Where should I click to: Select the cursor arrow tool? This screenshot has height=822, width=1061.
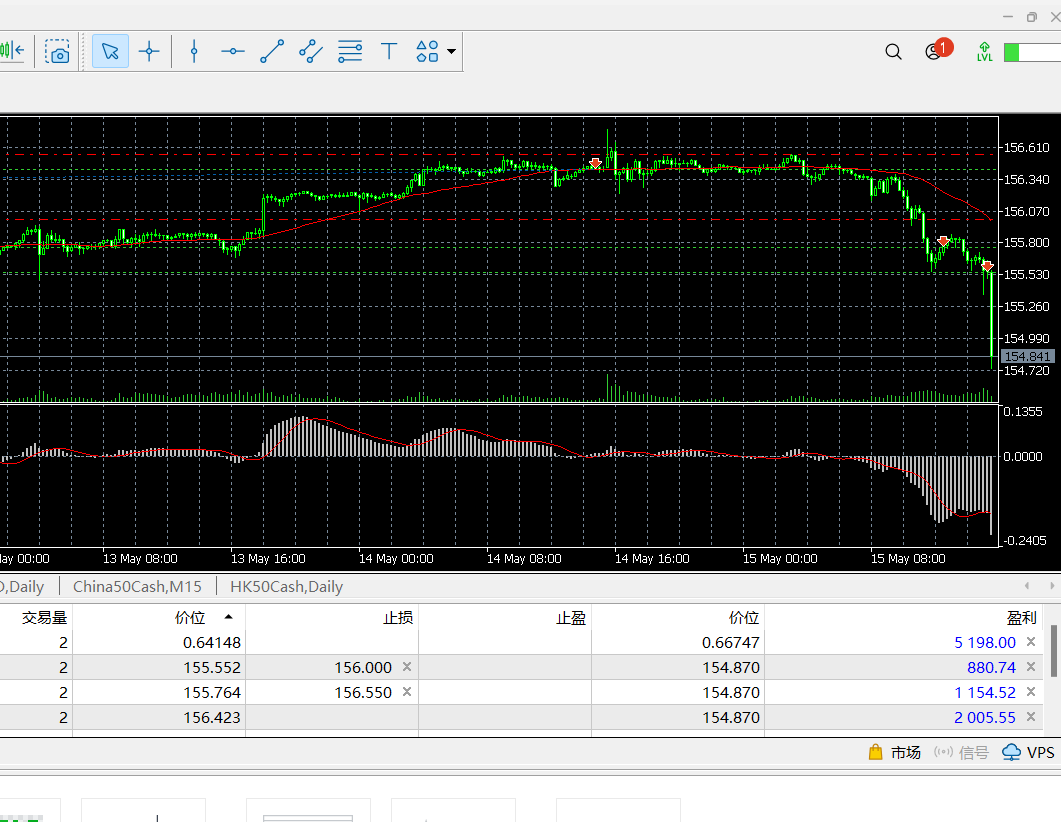110,51
